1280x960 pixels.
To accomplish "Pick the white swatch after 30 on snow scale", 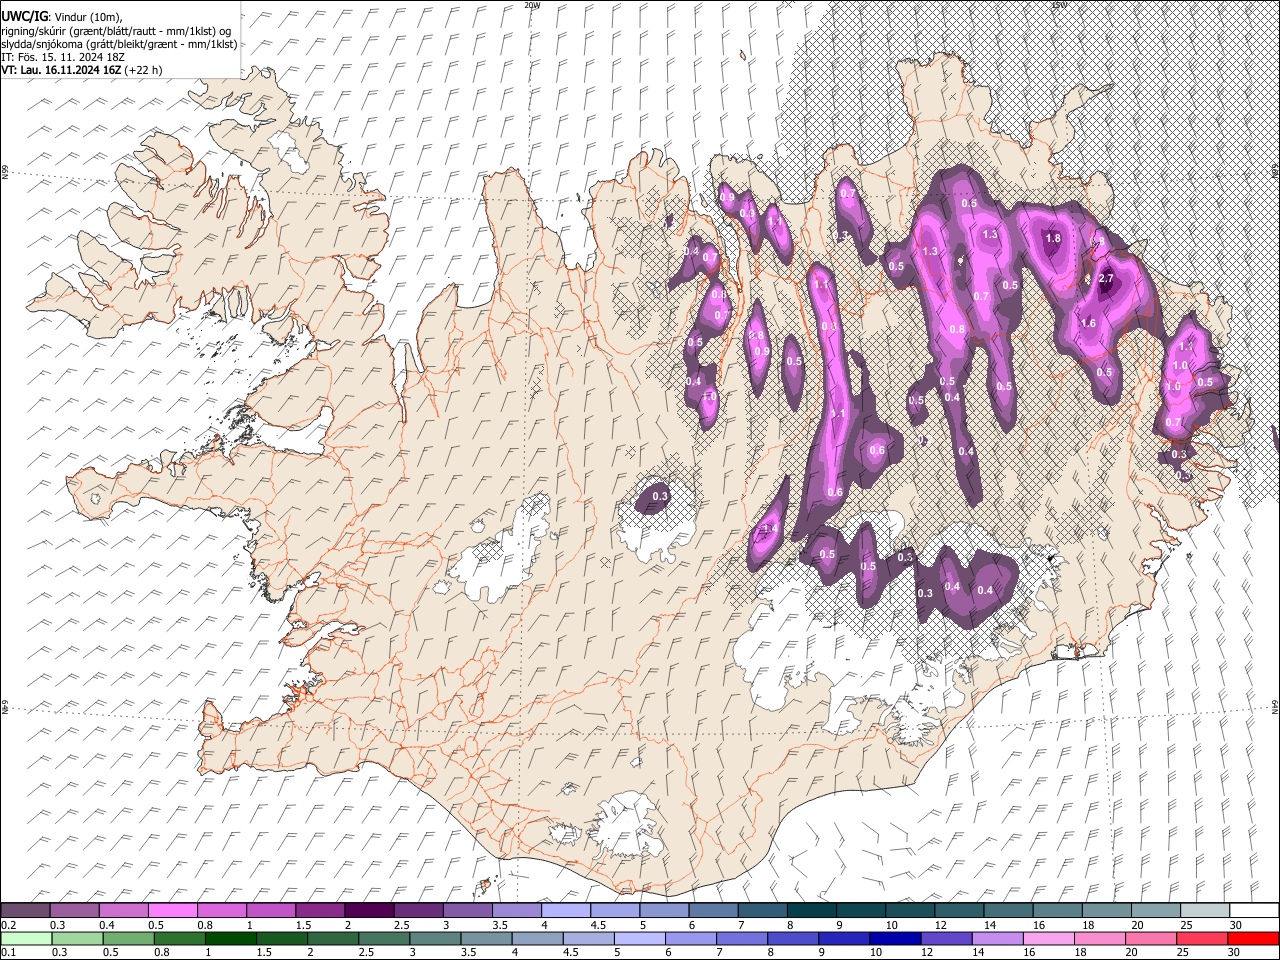I will [x=1253, y=911].
